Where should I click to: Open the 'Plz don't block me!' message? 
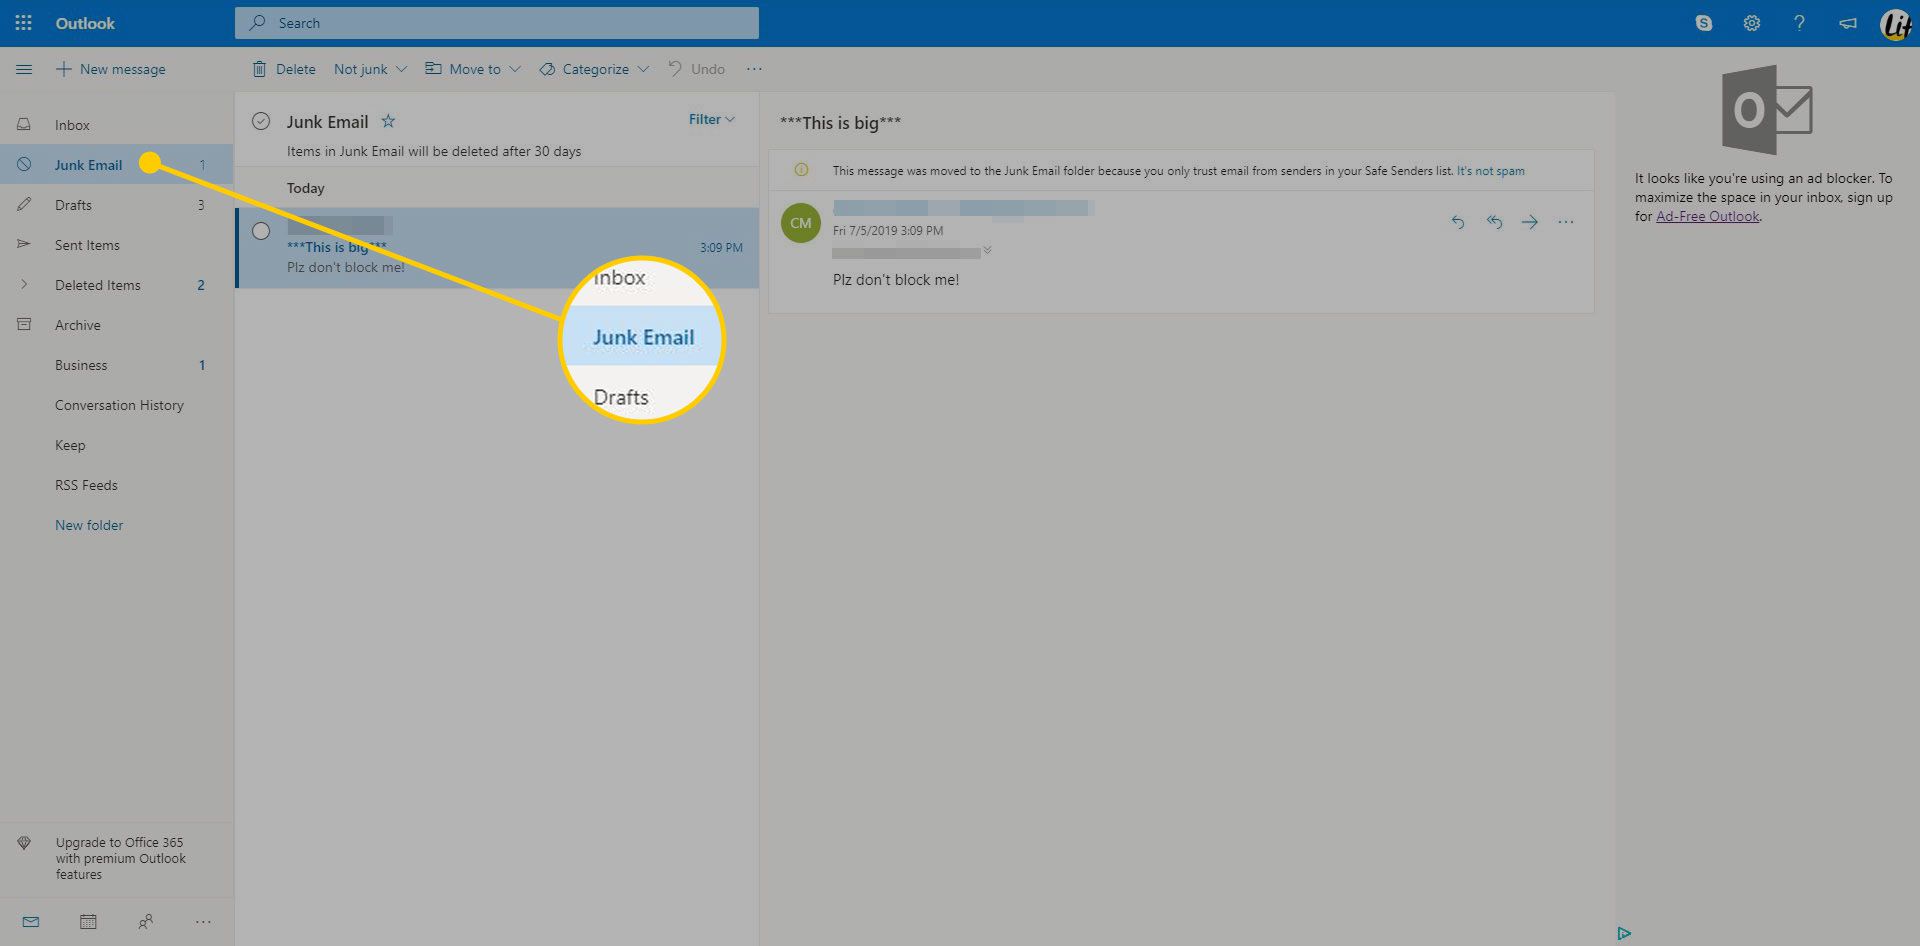pos(497,248)
